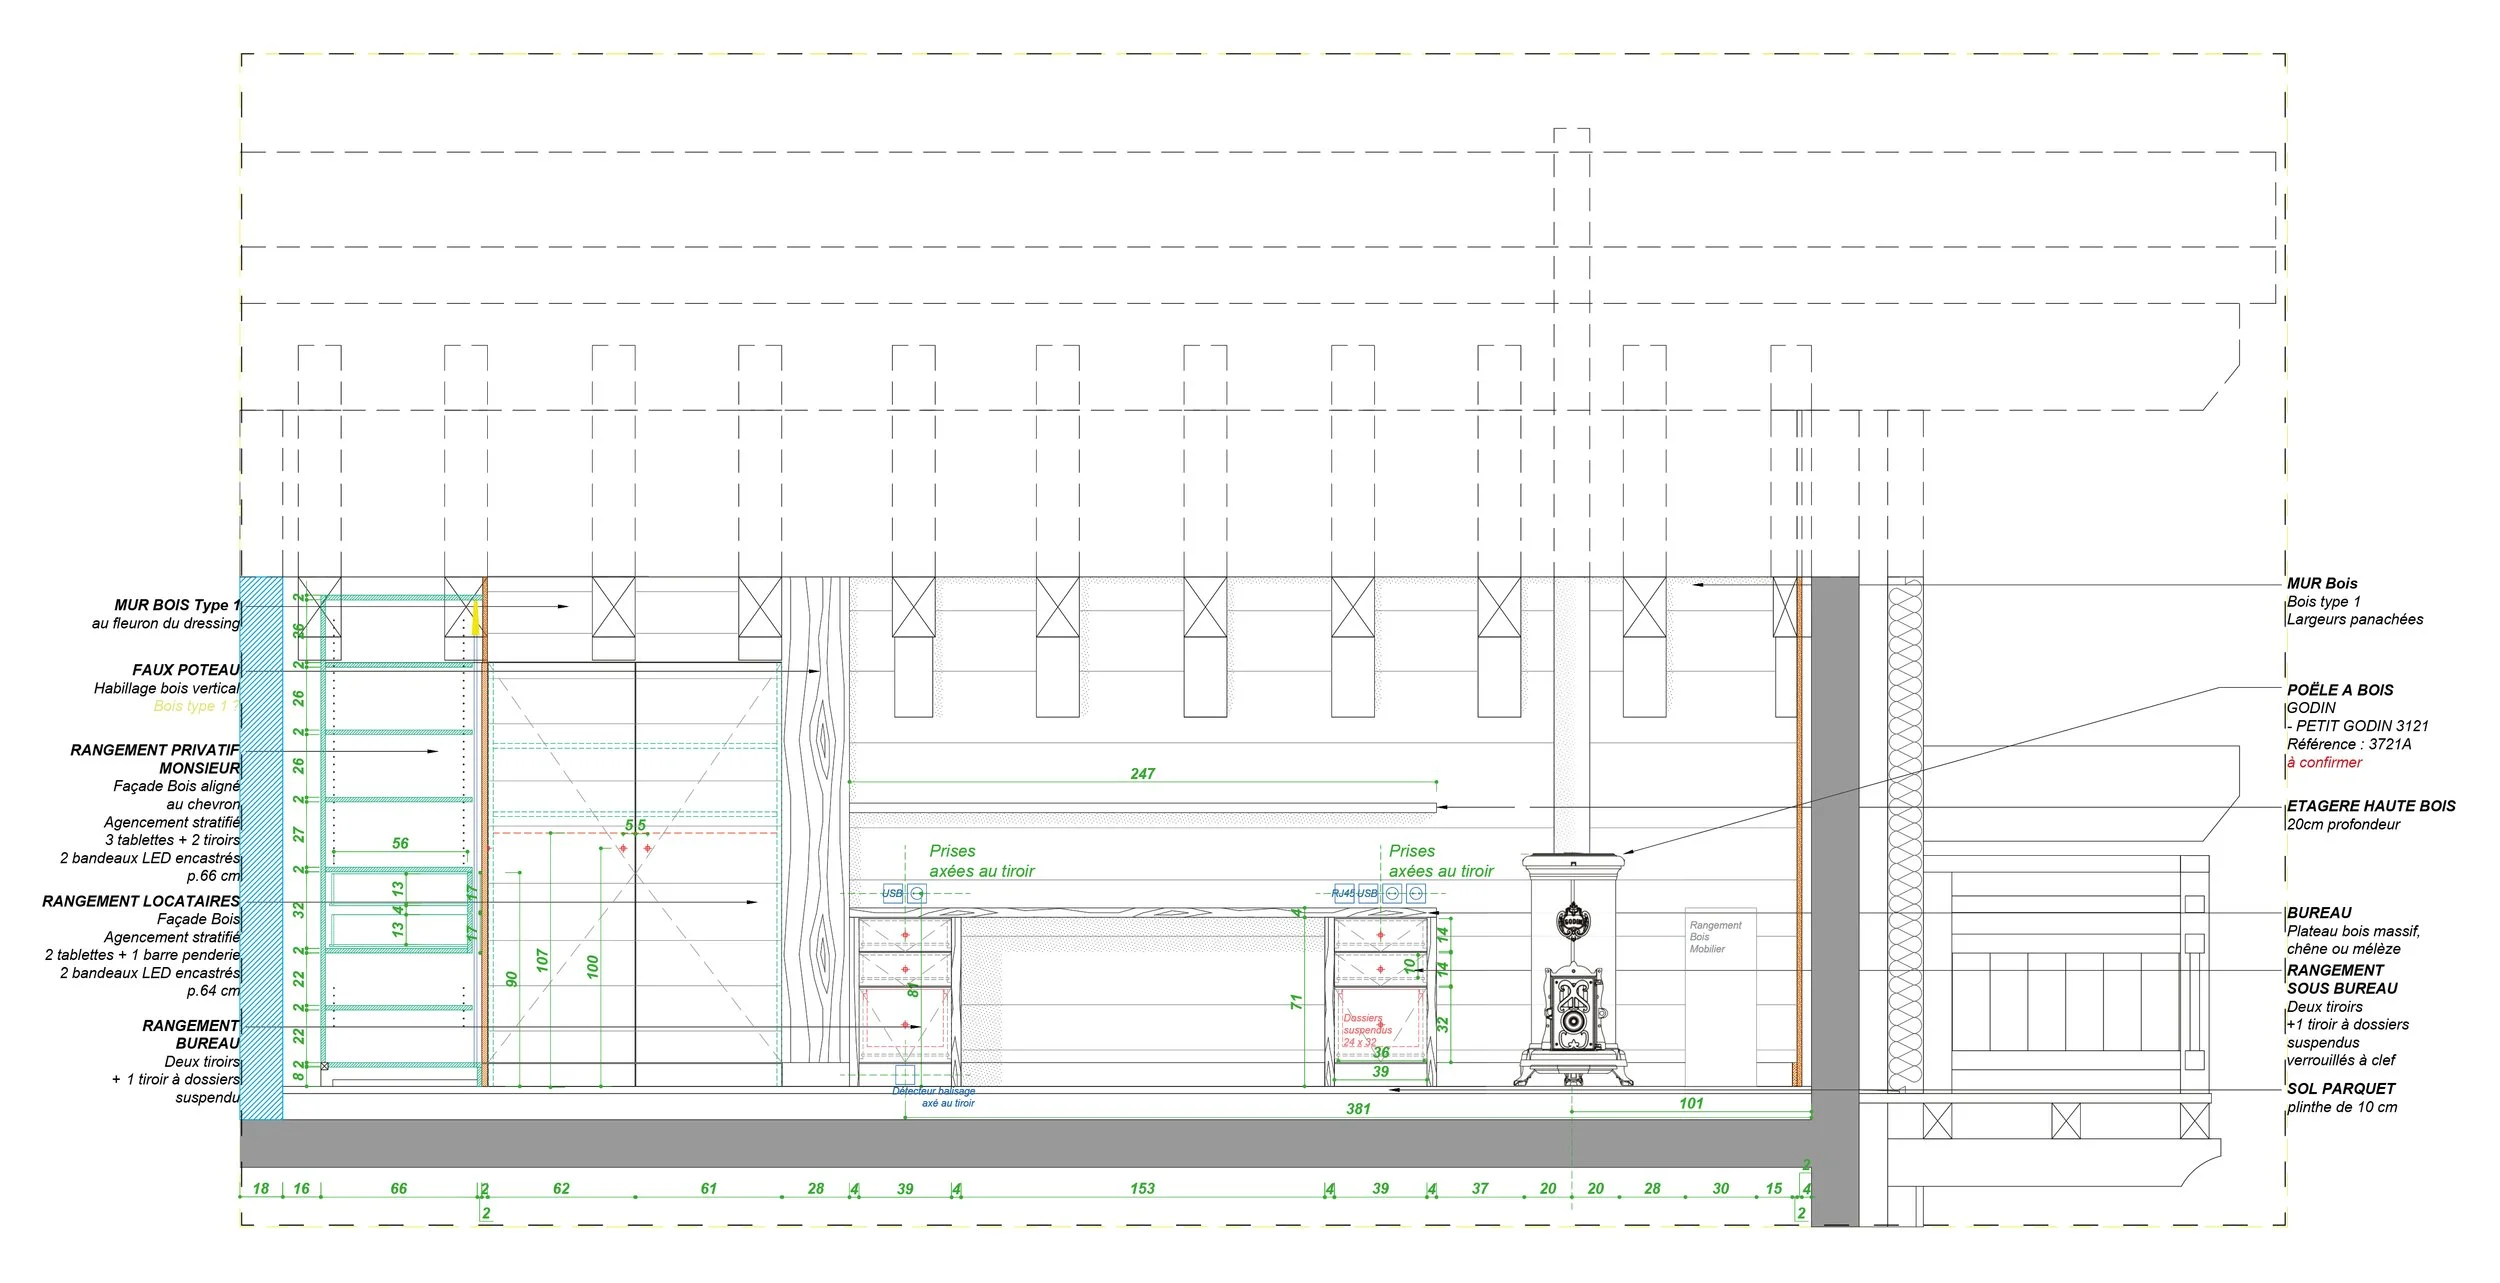The width and height of the screenshot is (2500, 1283).
Task: Click the red 'Dossiers suspendus 24 x 32' text
Action: tap(1367, 1029)
